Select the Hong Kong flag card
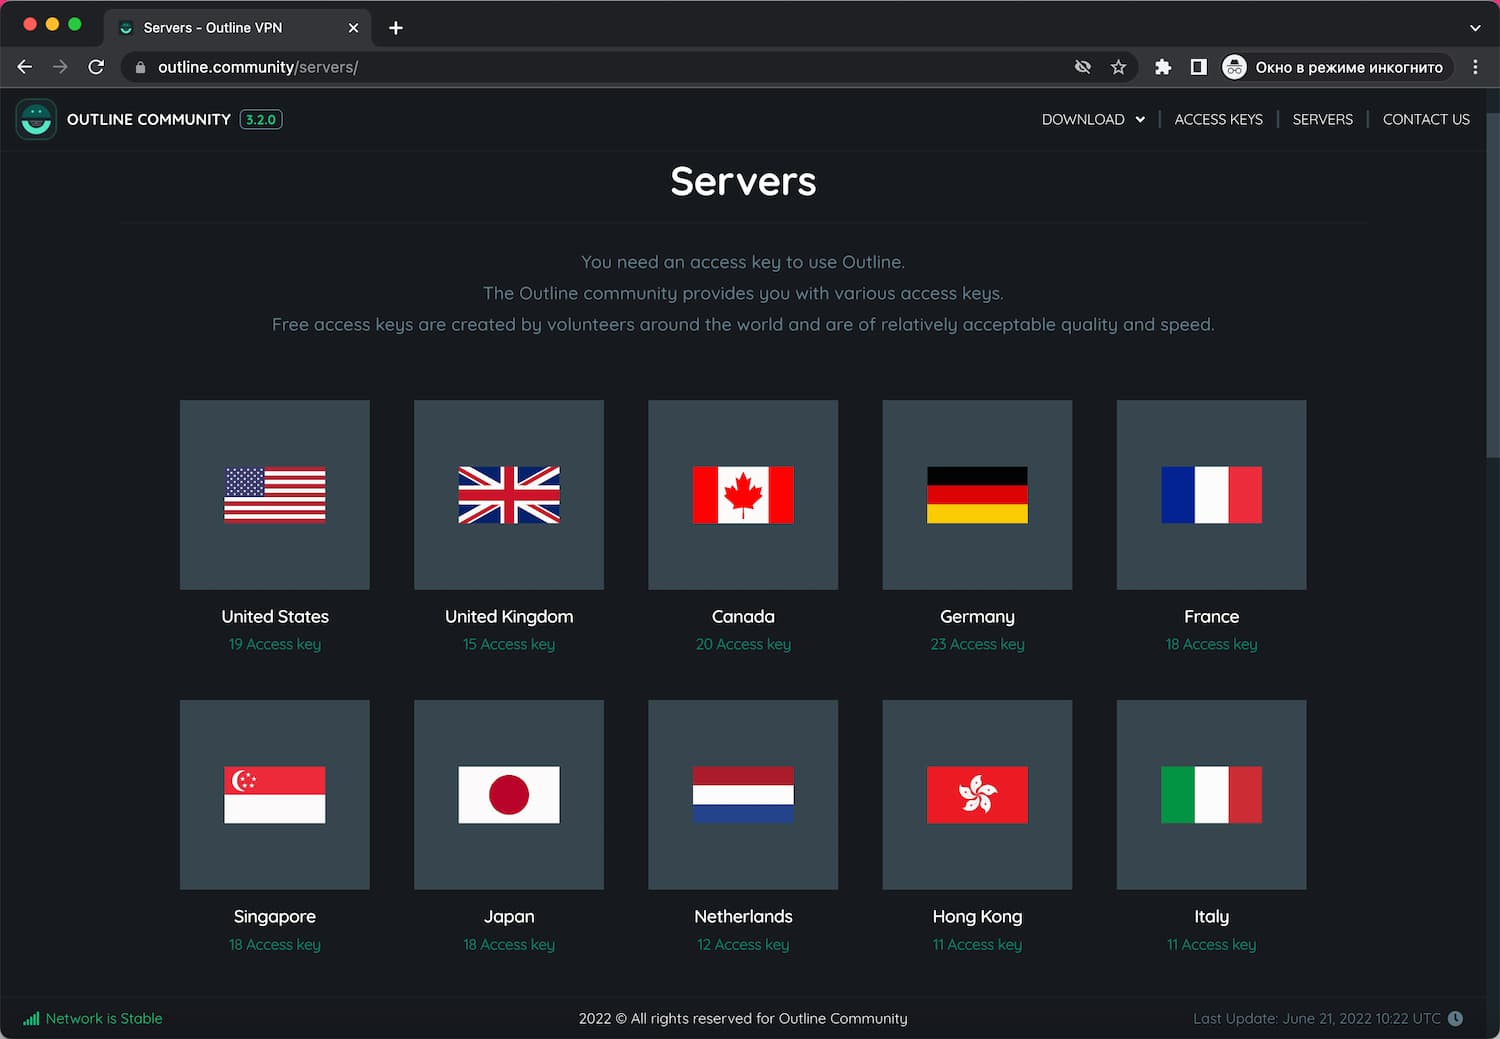 point(977,795)
